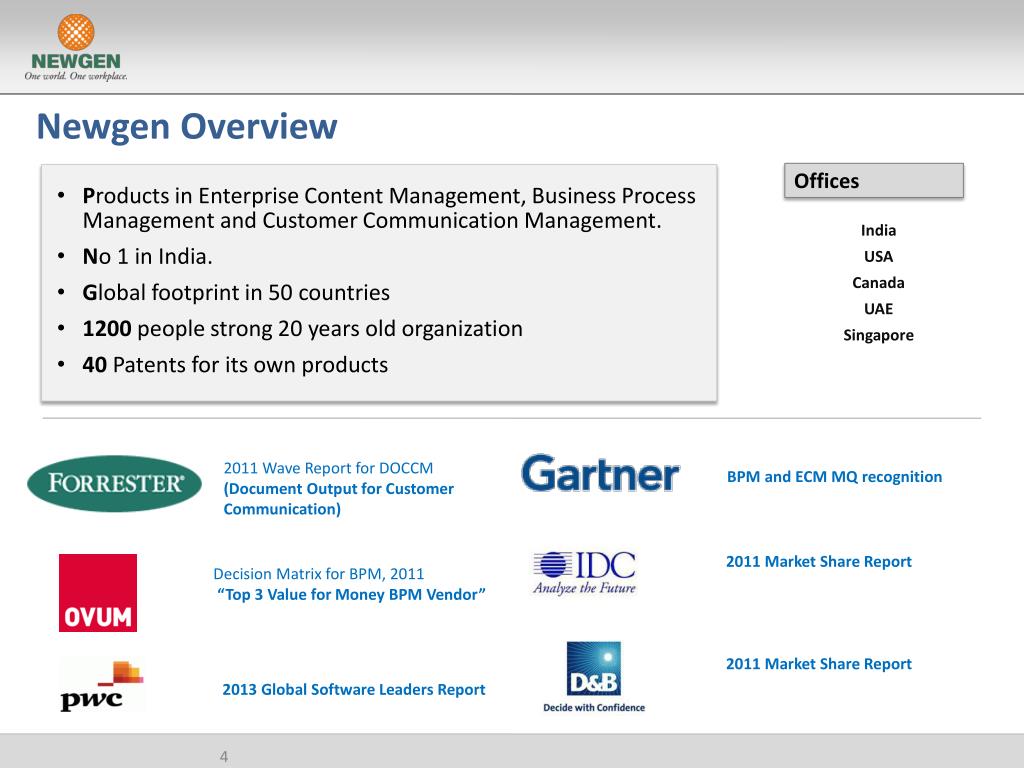Click the IDC Analyze the Future logo
1024x768 pixels.
[x=584, y=573]
